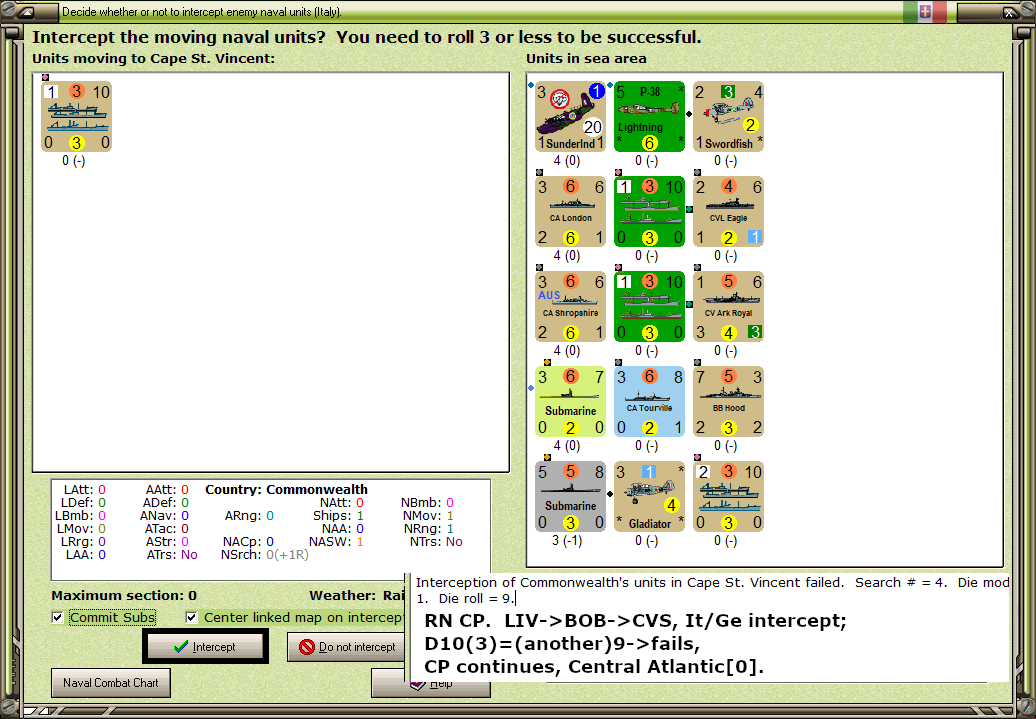Image resolution: width=1036 pixels, height=719 pixels.
Task: Click the '4 (0)' value under CA London
Action: click(x=566, y=255)
